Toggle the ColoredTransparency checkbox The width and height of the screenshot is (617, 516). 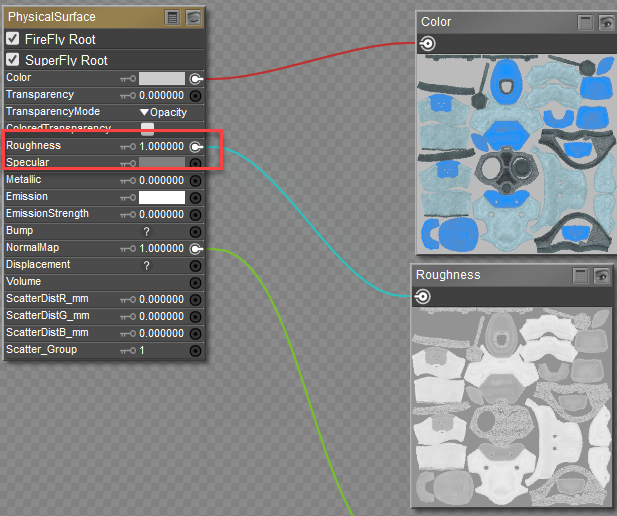click(x=148, y=128)
